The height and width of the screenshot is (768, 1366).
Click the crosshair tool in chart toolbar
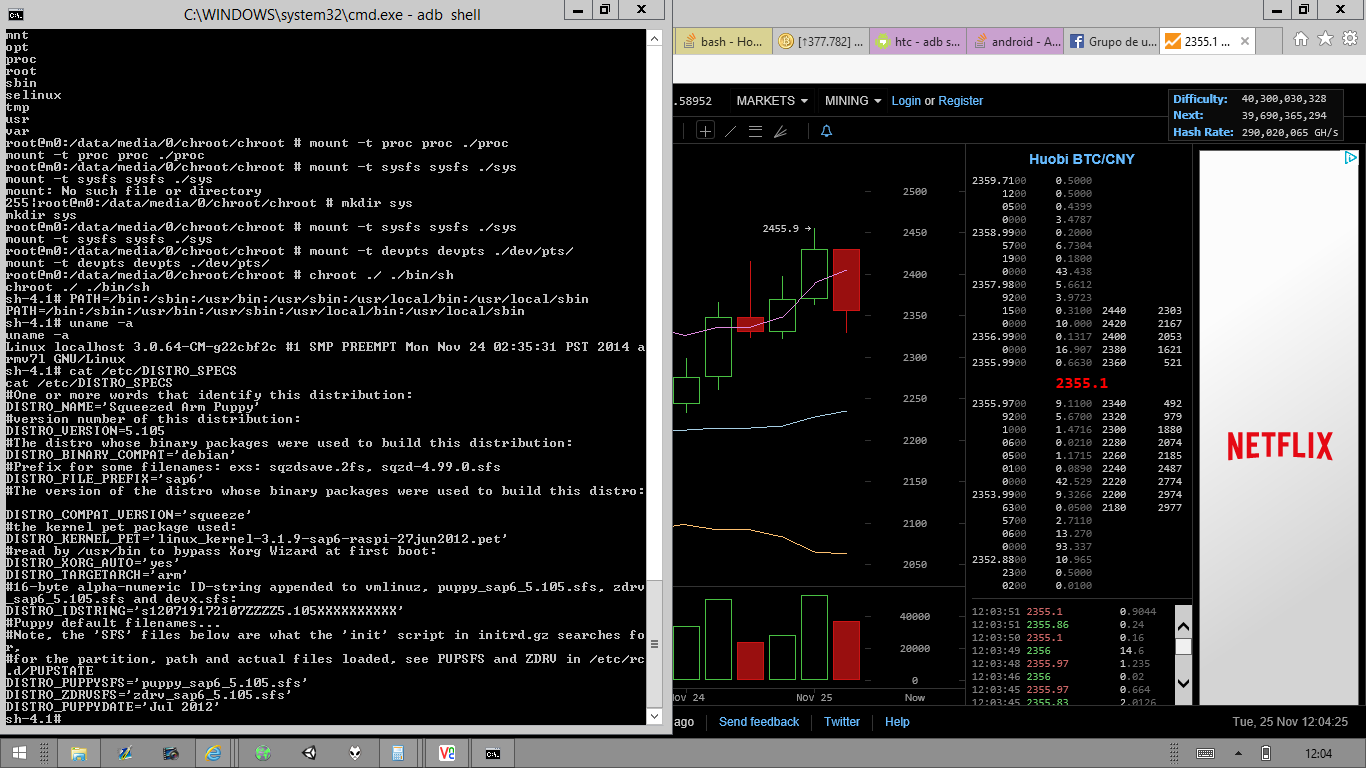705,131
